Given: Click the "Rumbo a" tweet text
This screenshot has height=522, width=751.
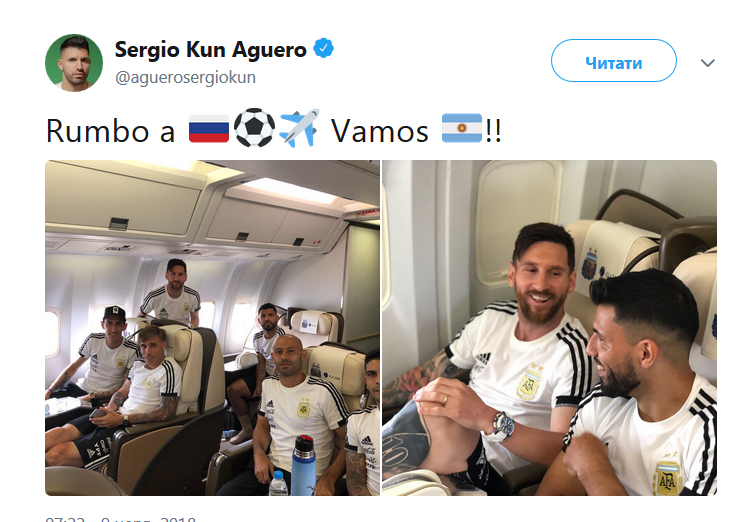Looking at the screenshot, I should click(x=111, y=131).
